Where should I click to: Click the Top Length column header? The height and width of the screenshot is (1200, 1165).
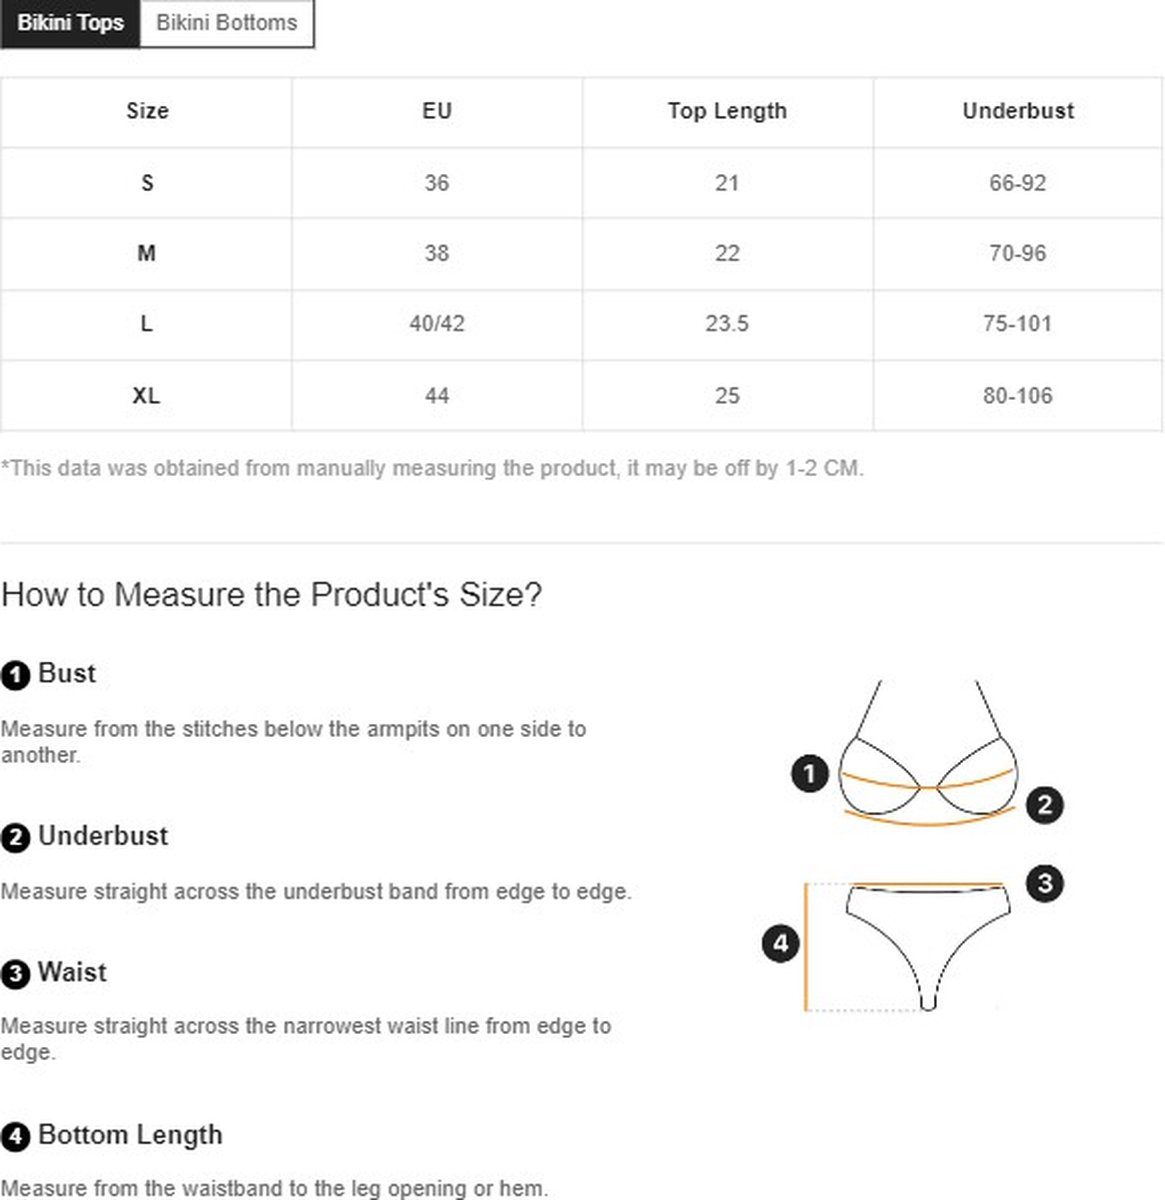pos(727,111)
